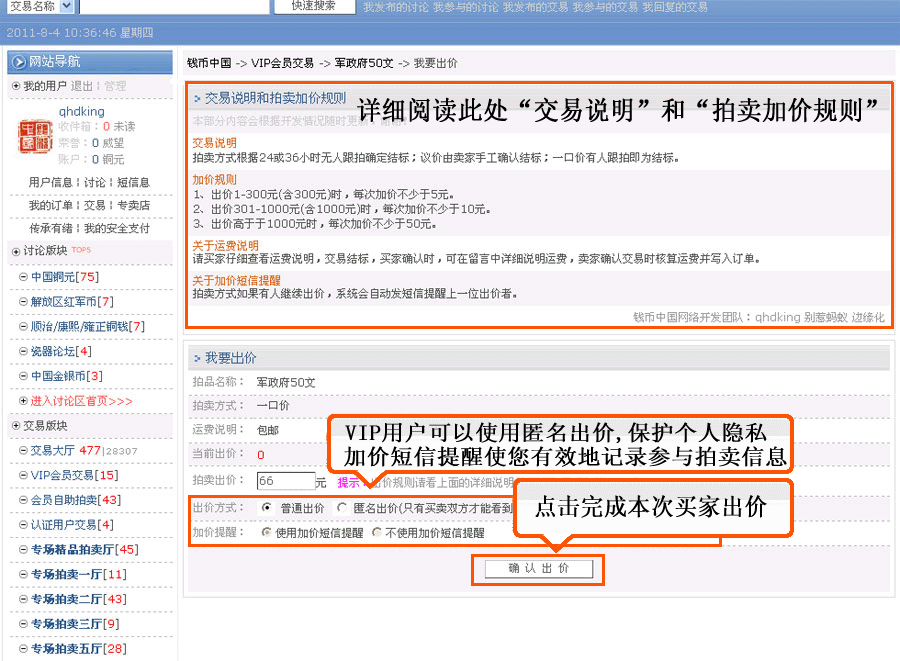Click the 交易版块 section bullet icon
Viewport: 900px width, 661px height.
point(15,426)
